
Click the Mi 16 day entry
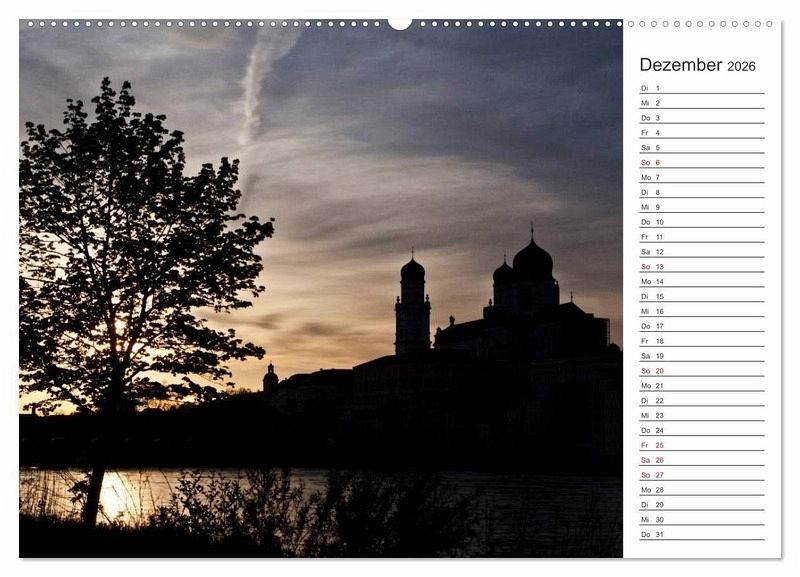click(701, 311)
